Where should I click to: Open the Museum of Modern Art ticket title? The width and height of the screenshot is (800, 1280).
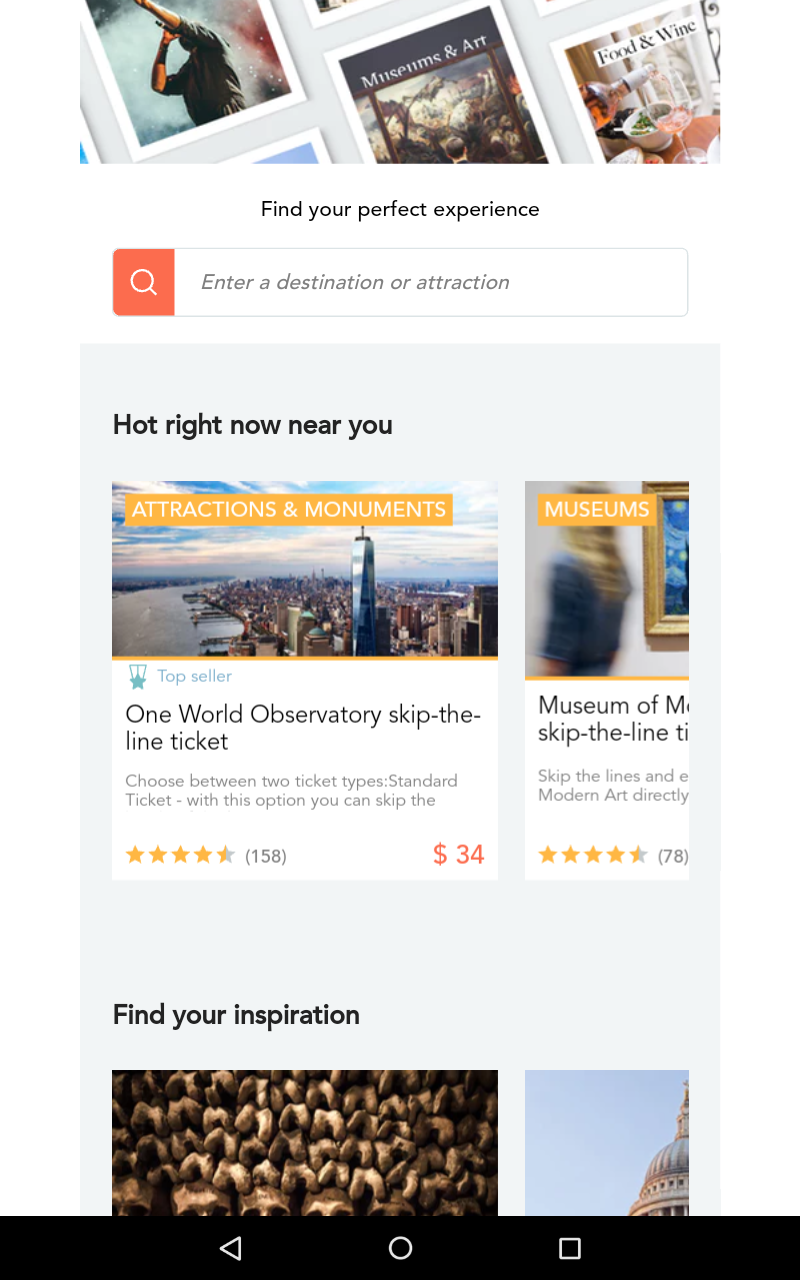tap(612, 718)
